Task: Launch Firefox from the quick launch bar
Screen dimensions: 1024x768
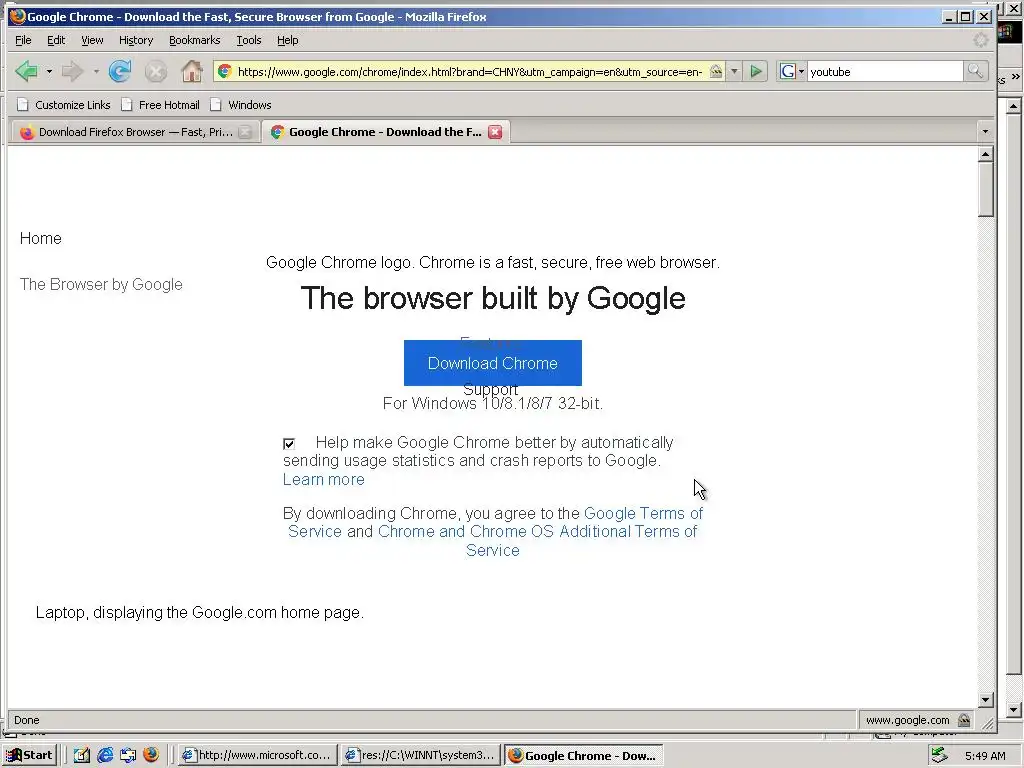Action: [x=151, y=755]
